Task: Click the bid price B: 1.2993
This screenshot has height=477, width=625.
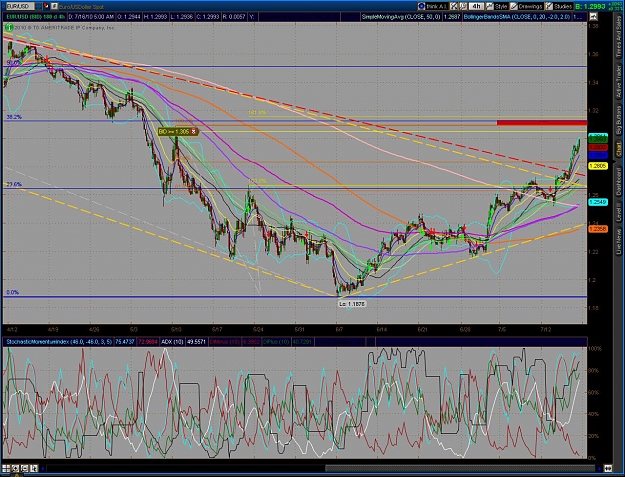Action: pyautogui.click(x=591, y=6)
